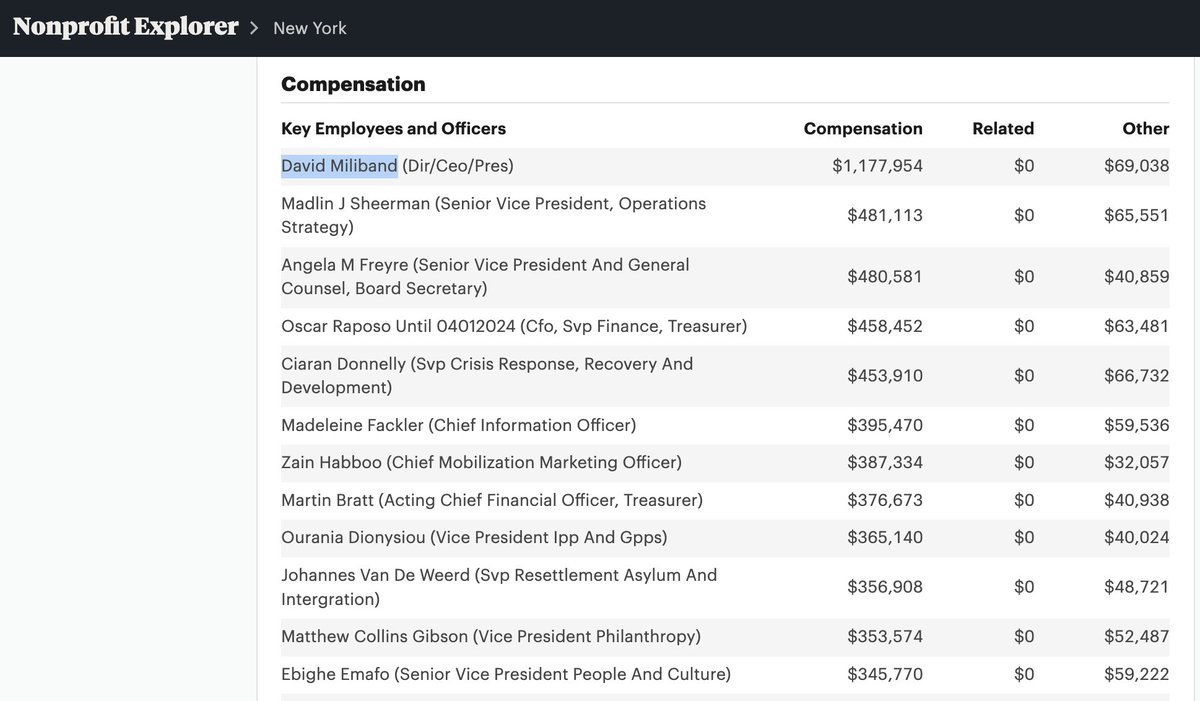Click the breadcrumb chevron separator
The height and width of the screenshot is (701, 1200).
(x=256, y=28)
